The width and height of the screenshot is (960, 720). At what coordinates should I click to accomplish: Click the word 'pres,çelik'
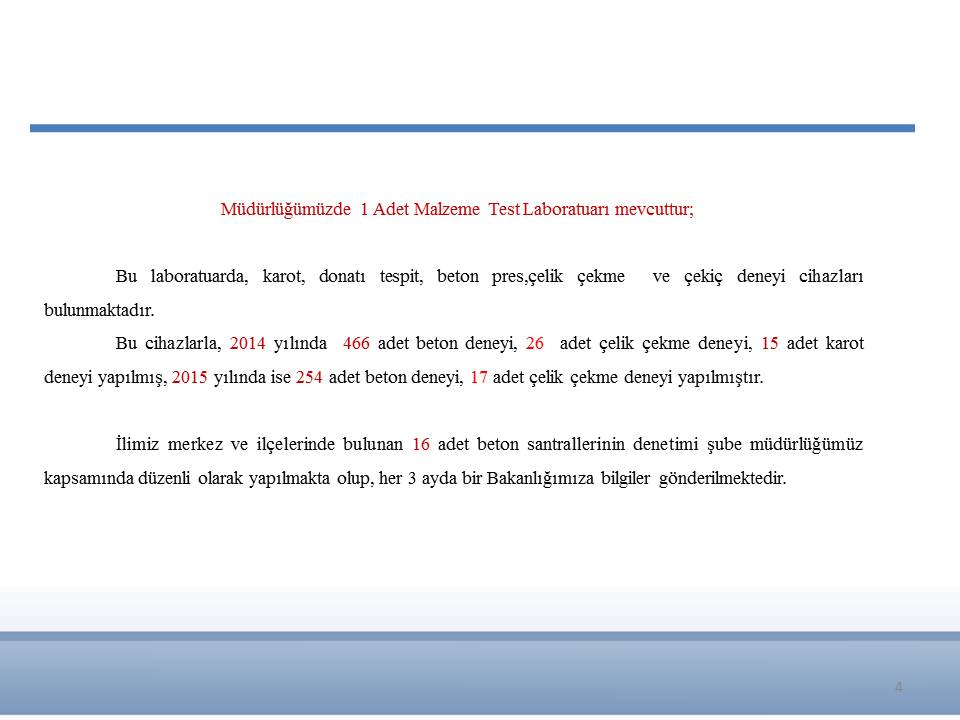pos(527,277)
